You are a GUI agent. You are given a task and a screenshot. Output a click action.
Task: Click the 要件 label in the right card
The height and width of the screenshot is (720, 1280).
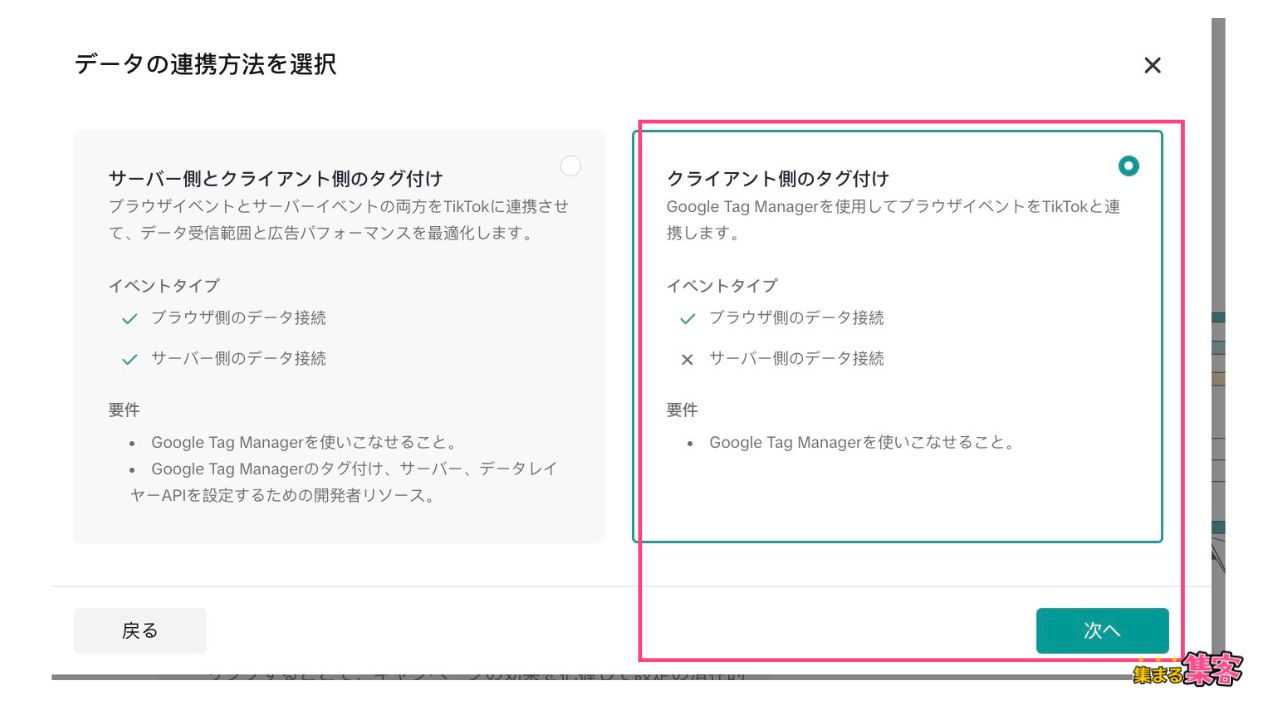point(682,410)
